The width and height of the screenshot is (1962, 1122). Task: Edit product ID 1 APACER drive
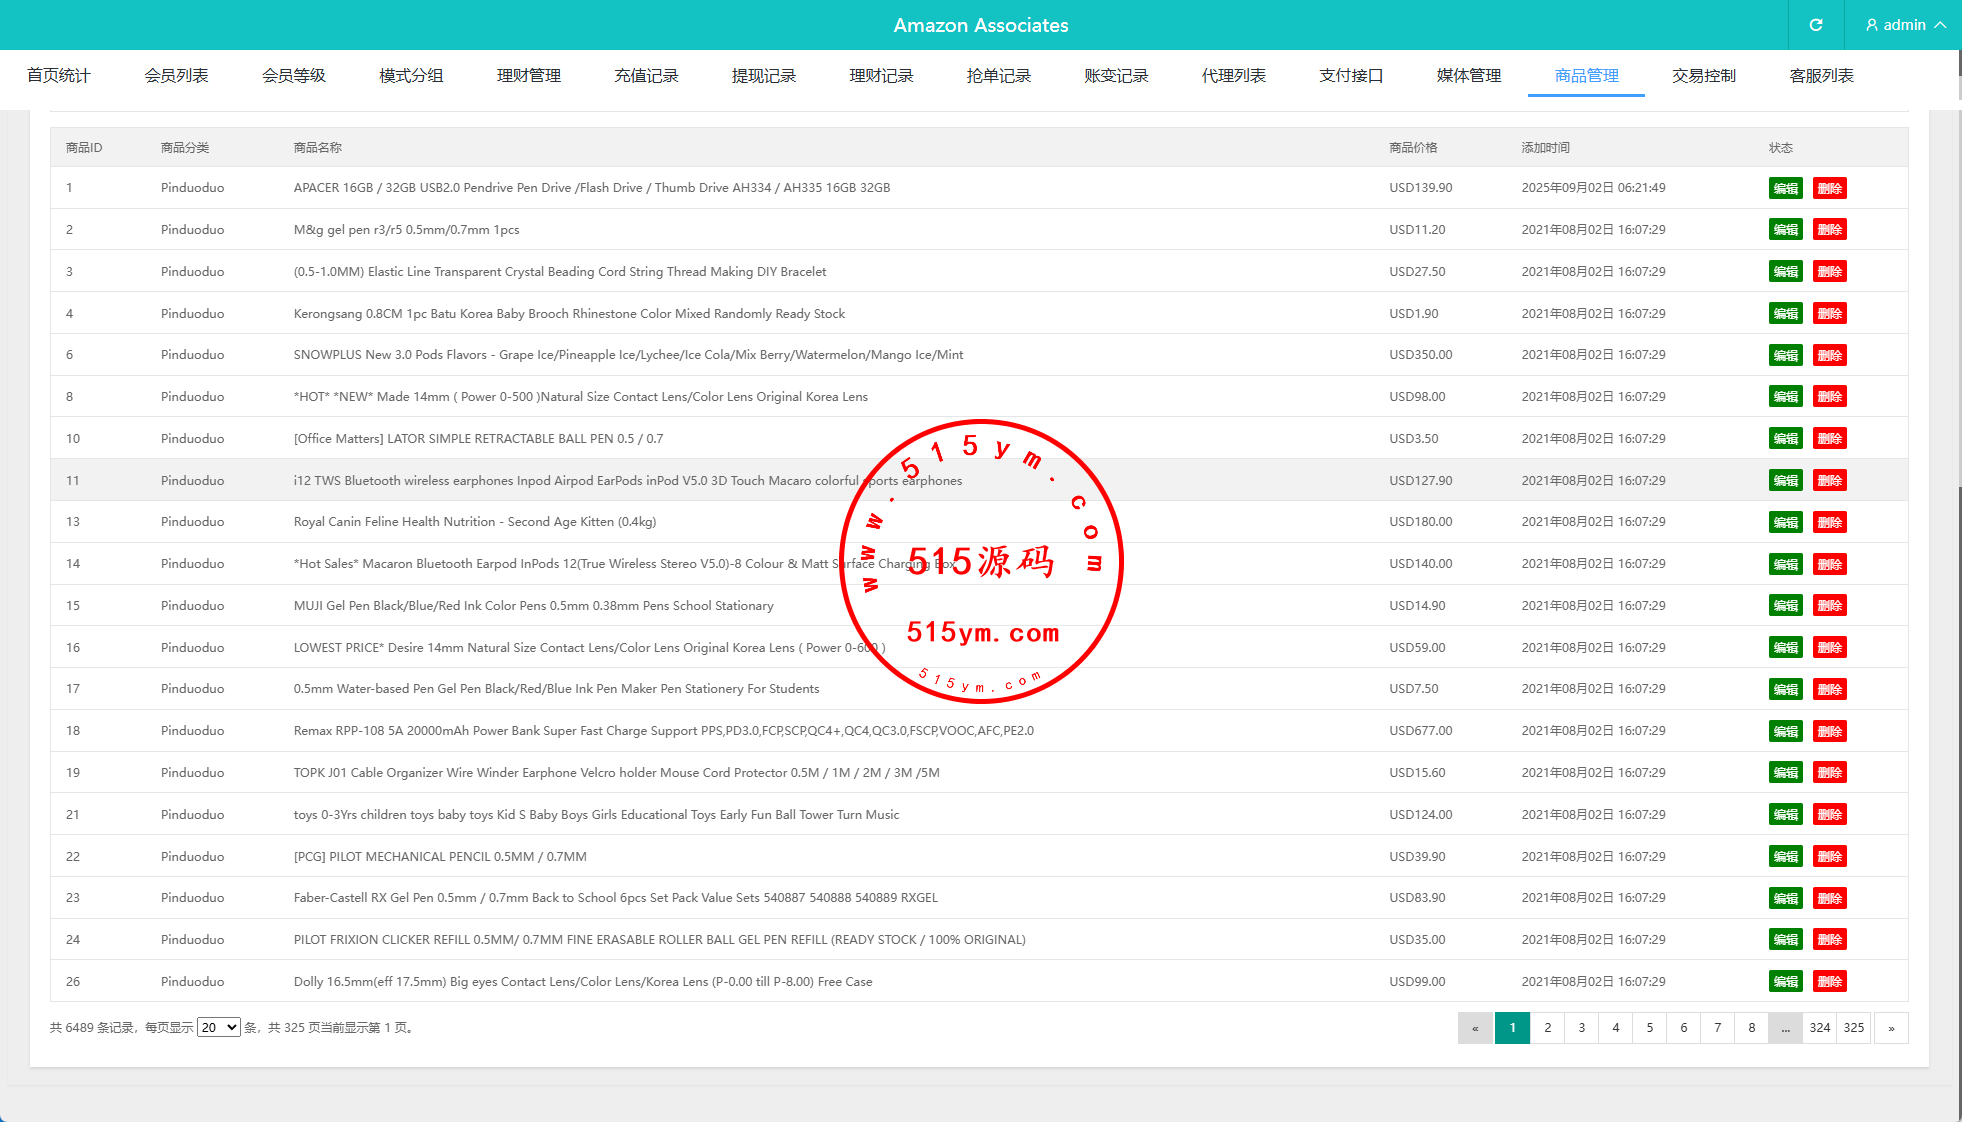(x=1785, y=188)
